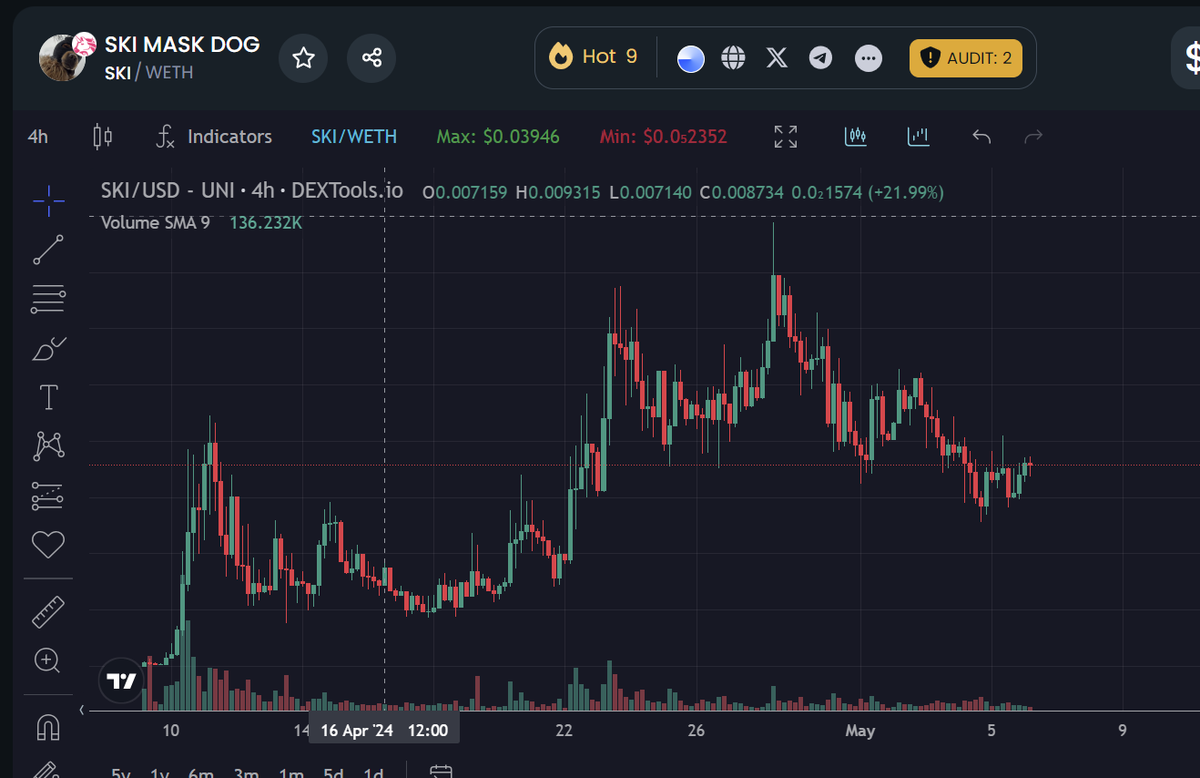Image resolution: width=1200 pixels, height=778 pixels.
Task: Visit the token website globe icon
Action: point(734,58)
